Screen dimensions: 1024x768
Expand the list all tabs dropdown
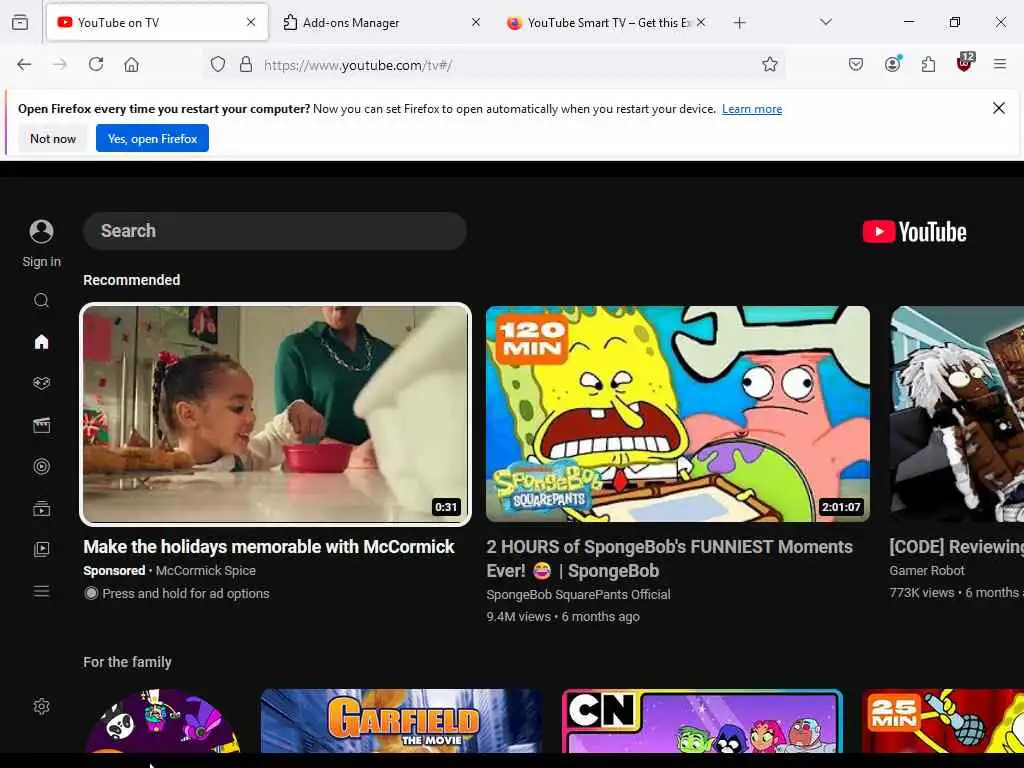tap(826, 22)
